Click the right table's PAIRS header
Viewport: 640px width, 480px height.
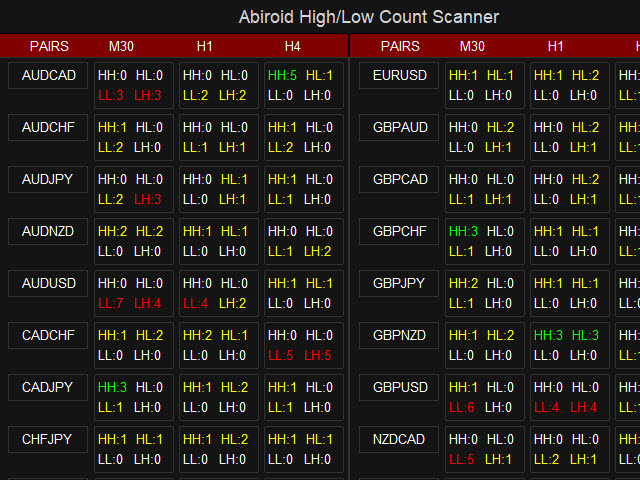[400, 46]
